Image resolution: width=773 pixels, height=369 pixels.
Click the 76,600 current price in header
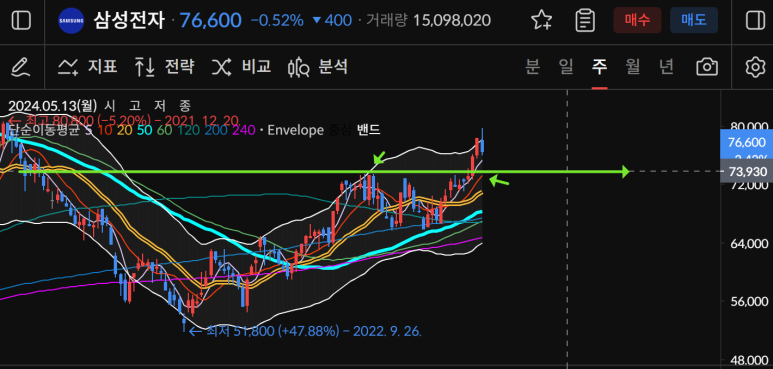[211, 21]
